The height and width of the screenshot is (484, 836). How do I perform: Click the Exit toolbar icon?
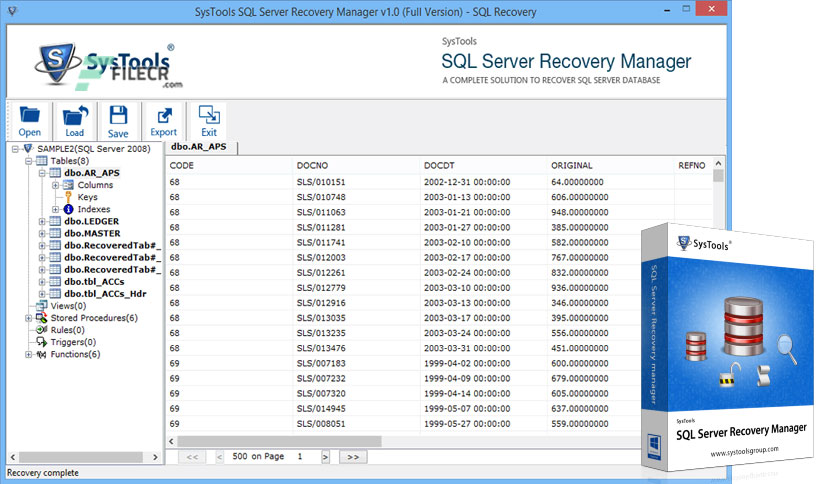tap(209, 115)
